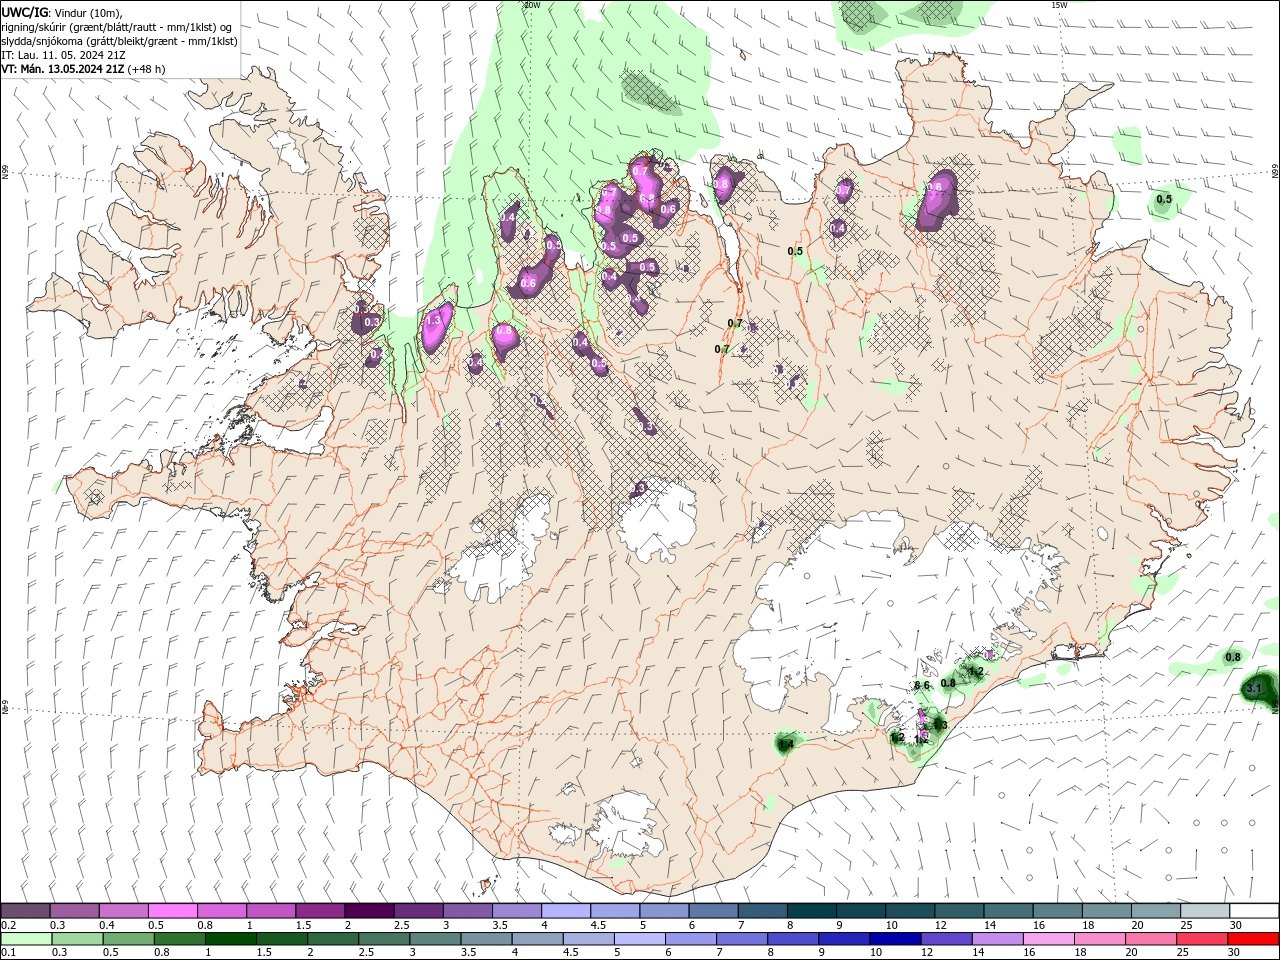The width and height of the screenshot is (1280, 960).
Task: Click the "slydda/snjókoma" legend description line
Action: tap(119, 41)
